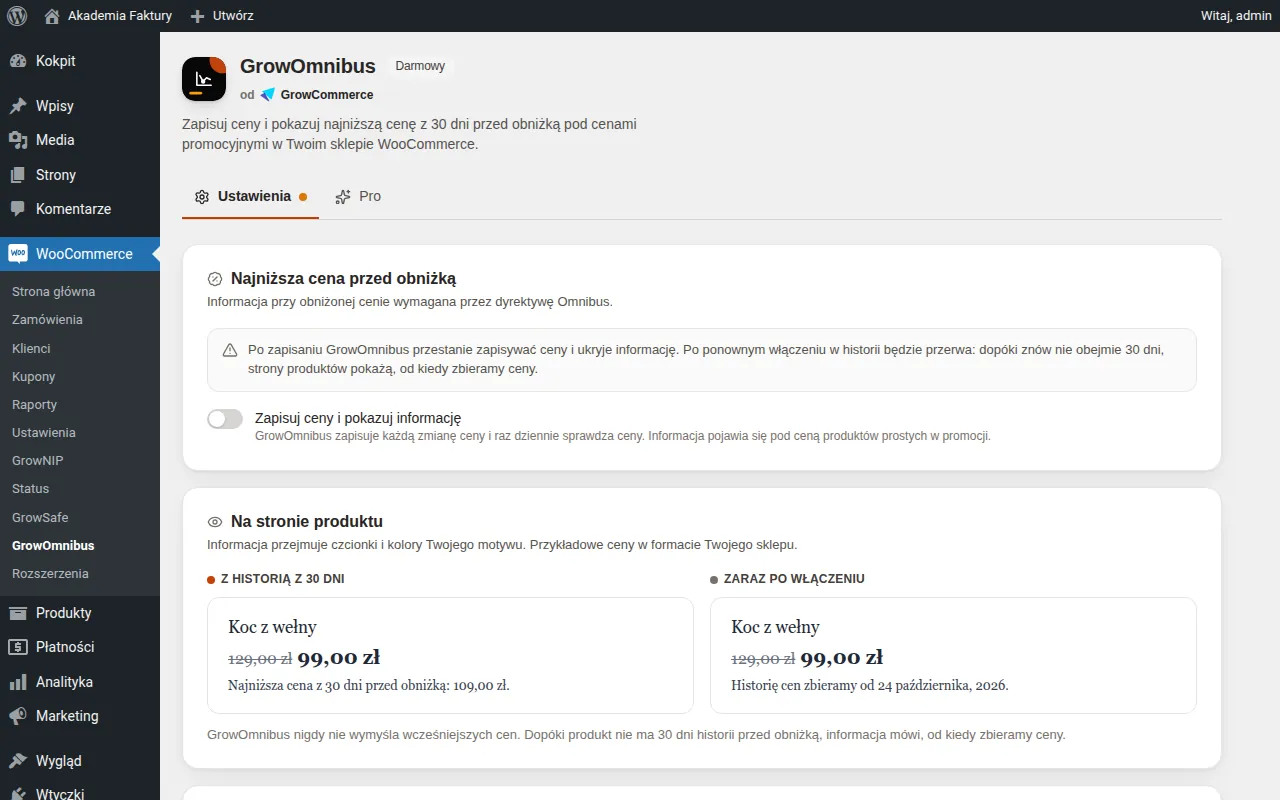Click the Kokpit dashboard icon
This screenshot has height=800, width=1280.
point(17,61)
